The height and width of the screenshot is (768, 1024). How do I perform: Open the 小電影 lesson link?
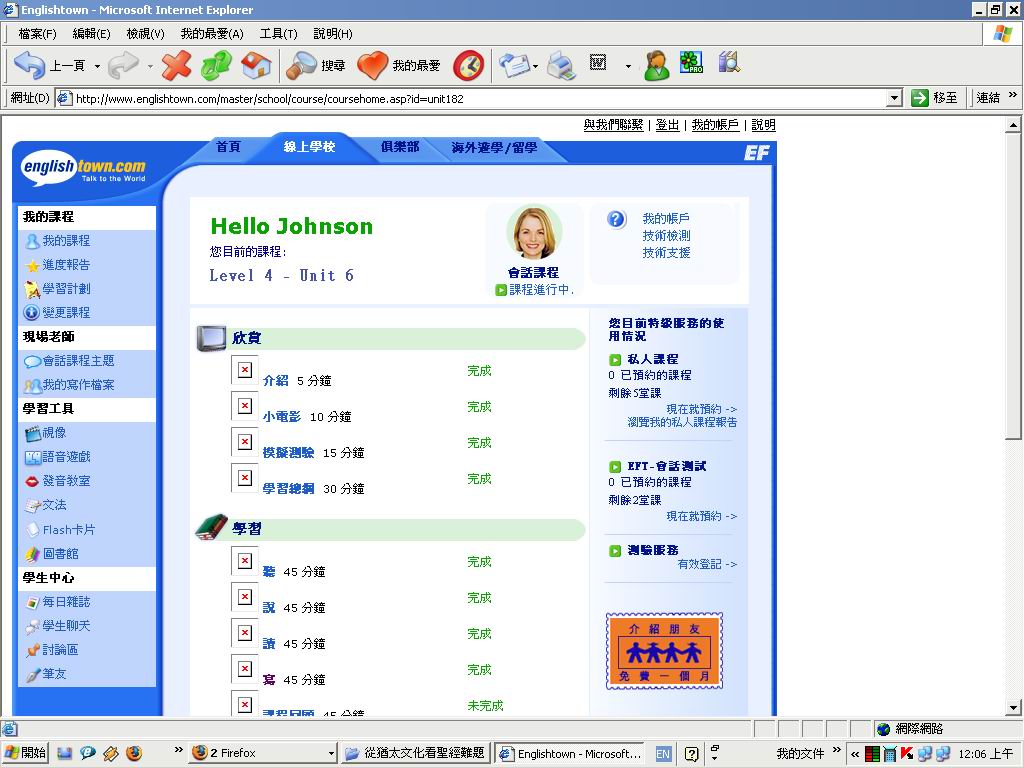[282, 416]
